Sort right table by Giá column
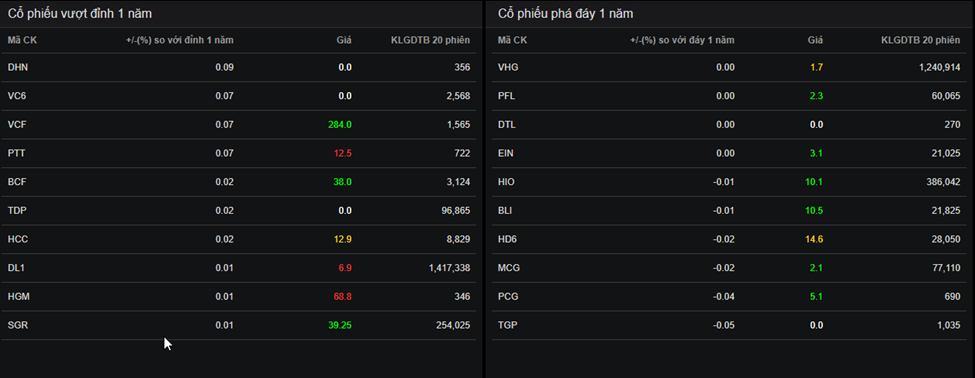Image resolution: width=975 pixels, height=378 pixels. pos(815,40)
